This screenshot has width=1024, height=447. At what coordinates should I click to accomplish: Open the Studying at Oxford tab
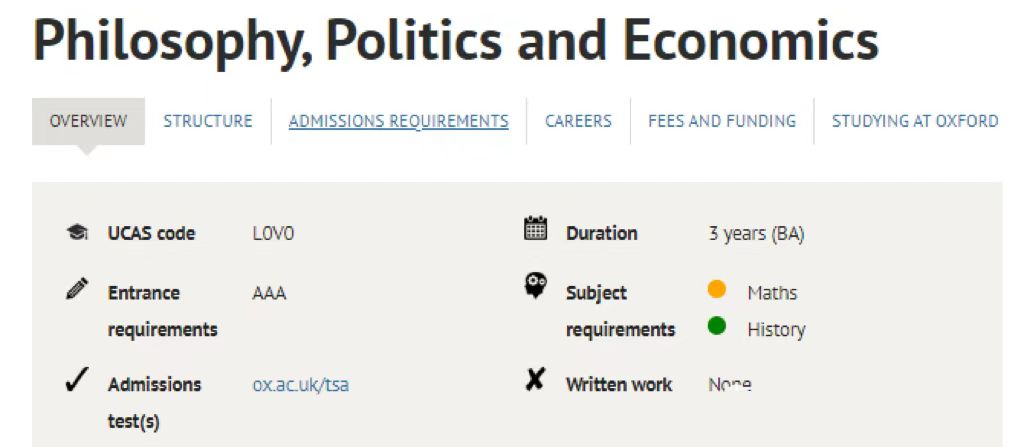pos(914,122)
